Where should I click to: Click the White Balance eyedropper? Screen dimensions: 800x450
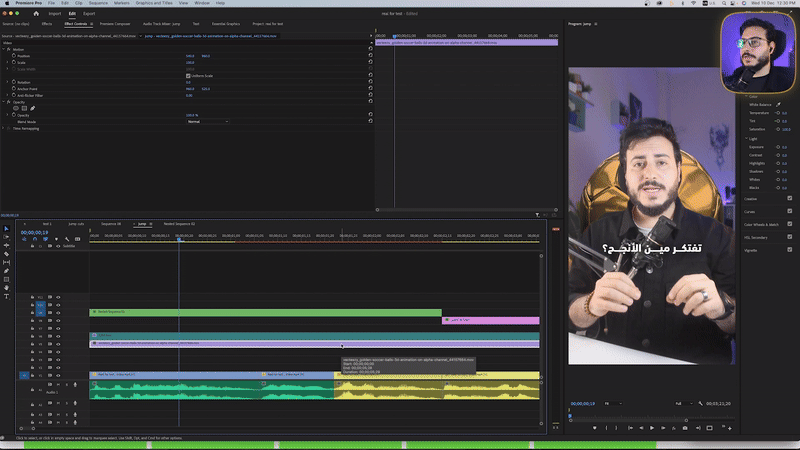[x=779, y=104]
